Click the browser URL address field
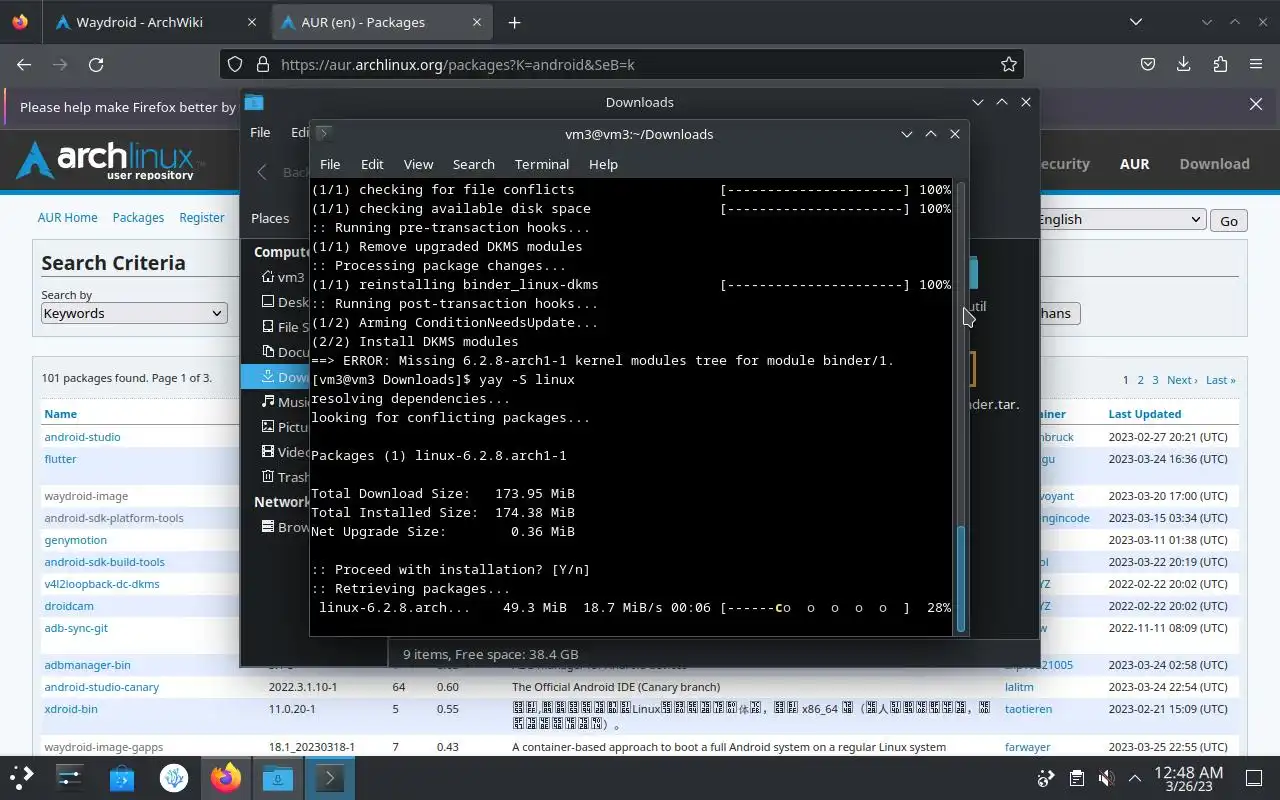Screen dimensions: 1280x800 pyautogui.click(x=620, y=64)
